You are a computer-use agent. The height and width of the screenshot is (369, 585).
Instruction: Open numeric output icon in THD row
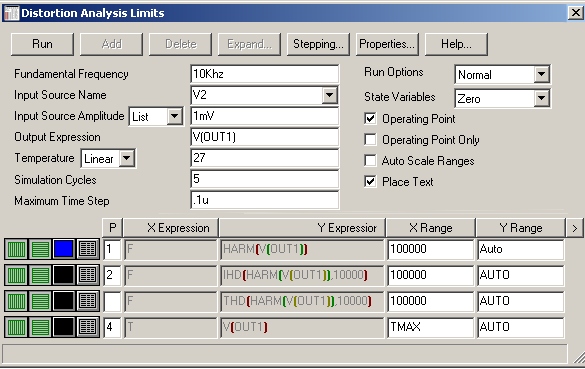click(88, 301)
